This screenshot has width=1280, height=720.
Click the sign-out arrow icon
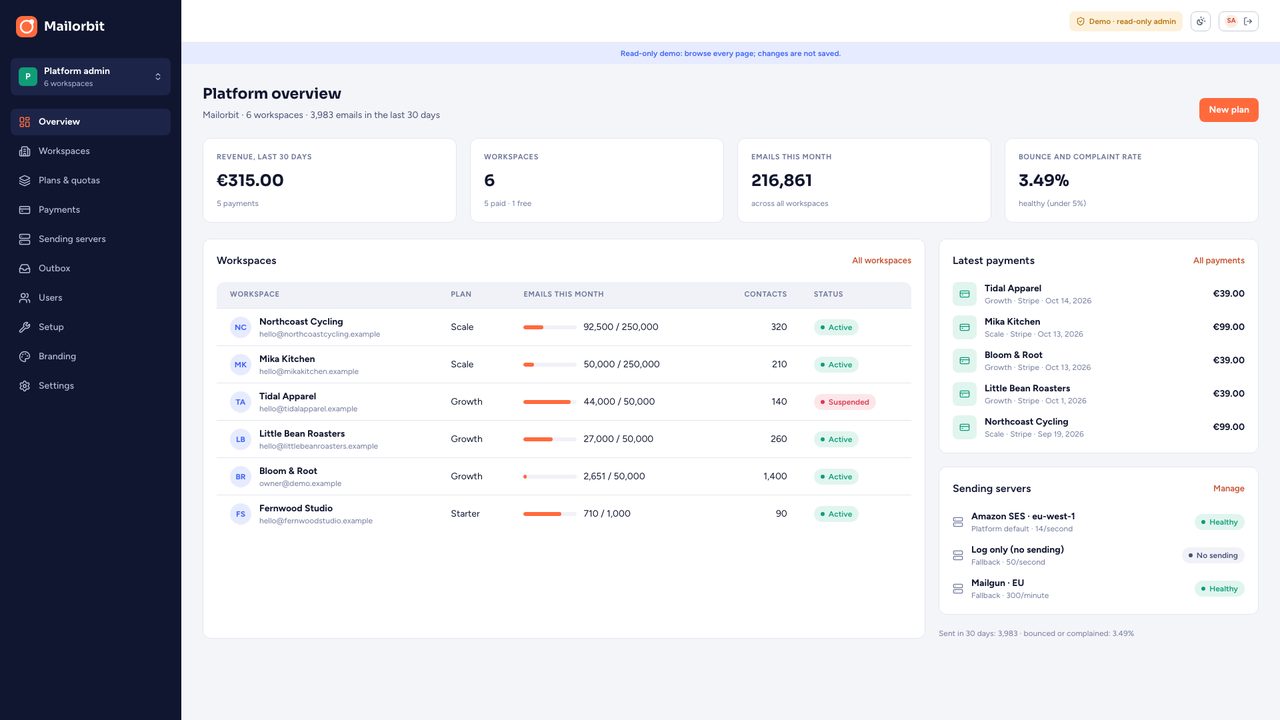[1248, 21]
